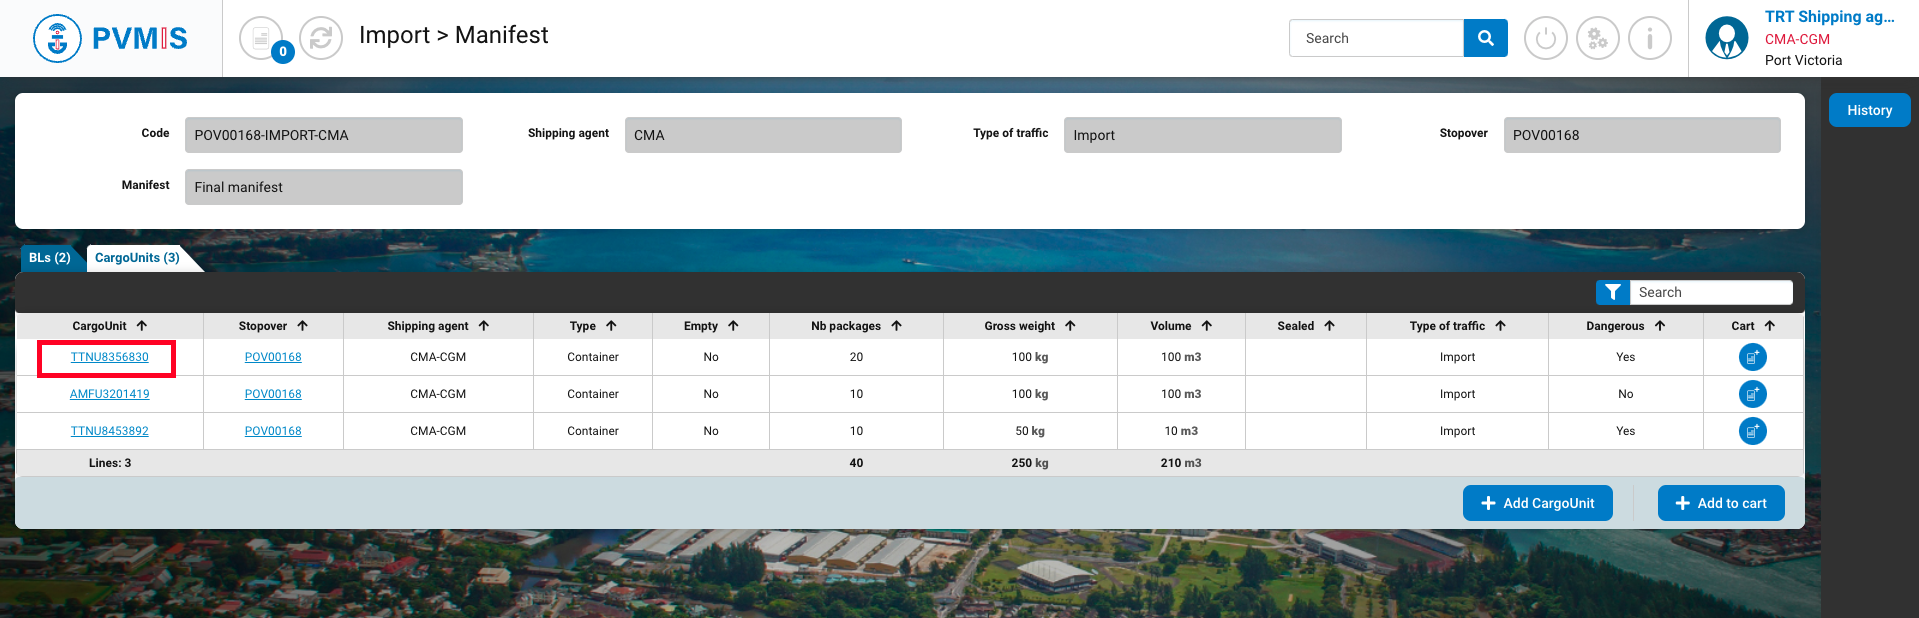Click the top header Search field

tap(1377, 38)
